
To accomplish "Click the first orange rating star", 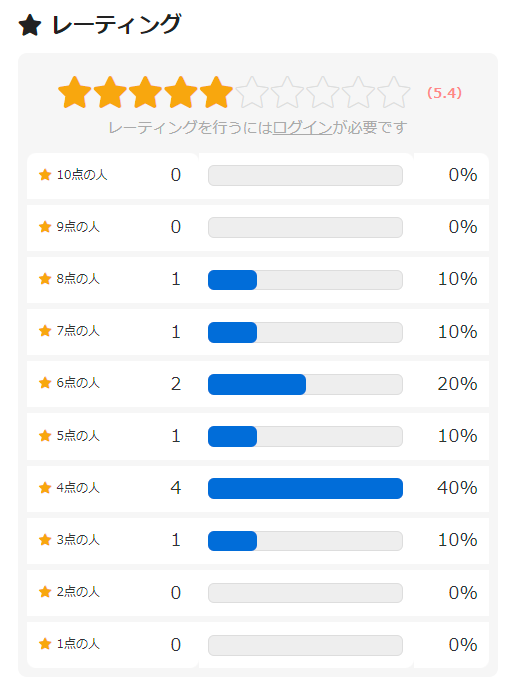I will (75, 93).
